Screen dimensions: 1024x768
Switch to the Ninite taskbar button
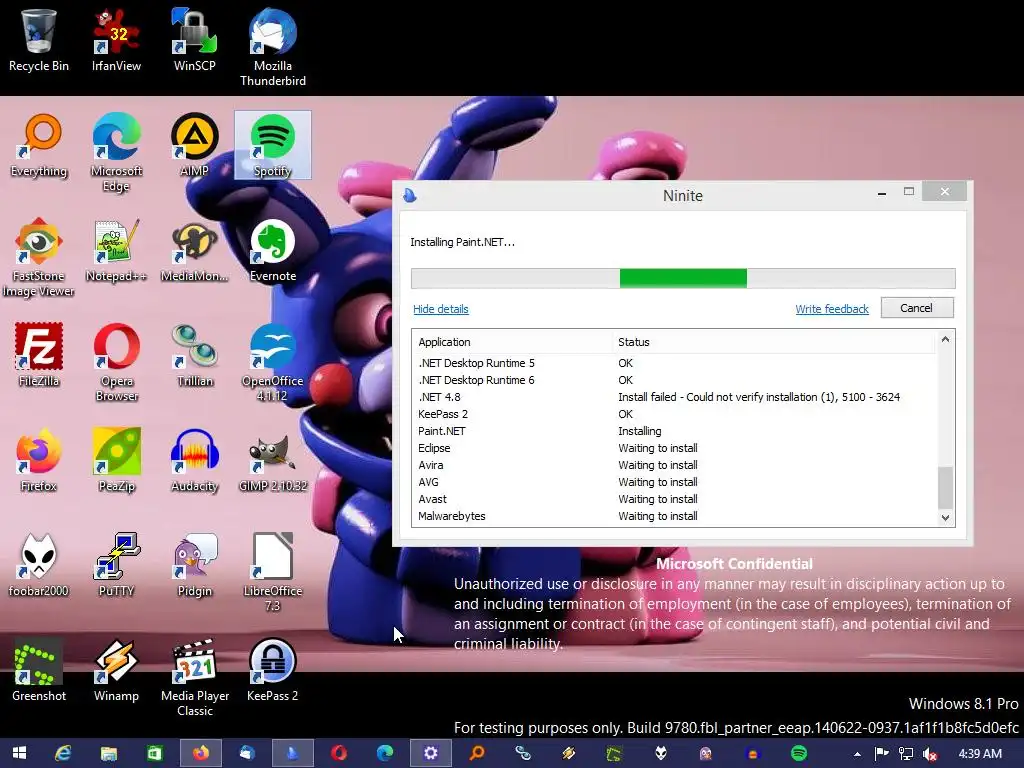[293, 753]
